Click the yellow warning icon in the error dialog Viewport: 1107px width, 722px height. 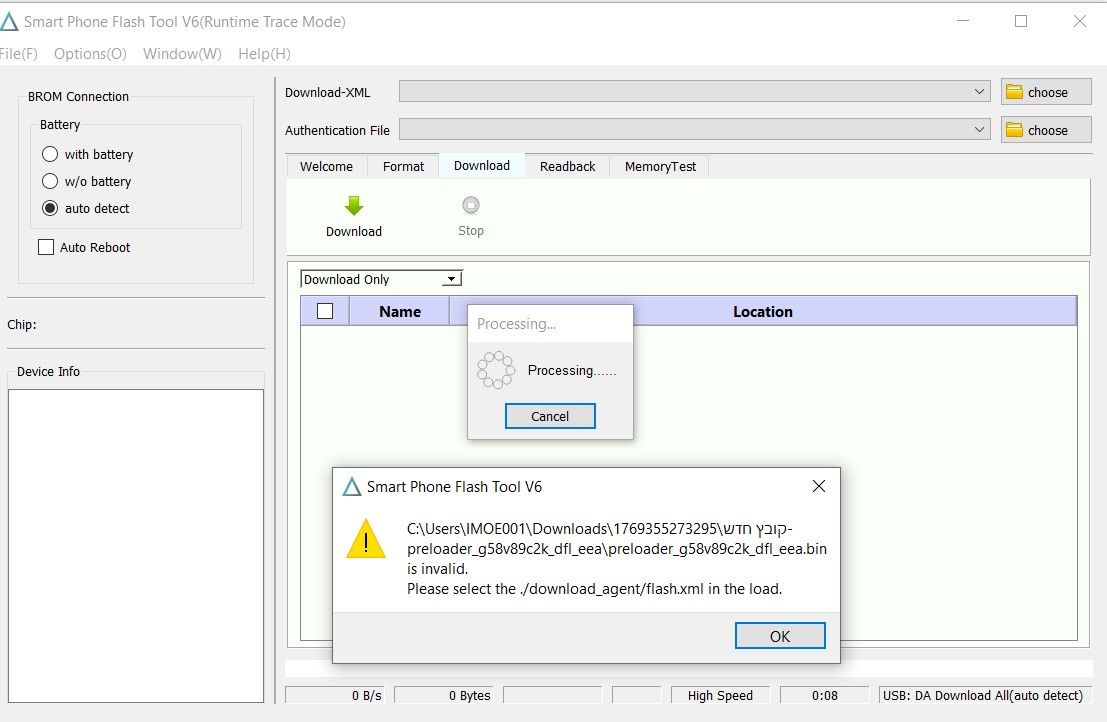coord(366,539)
